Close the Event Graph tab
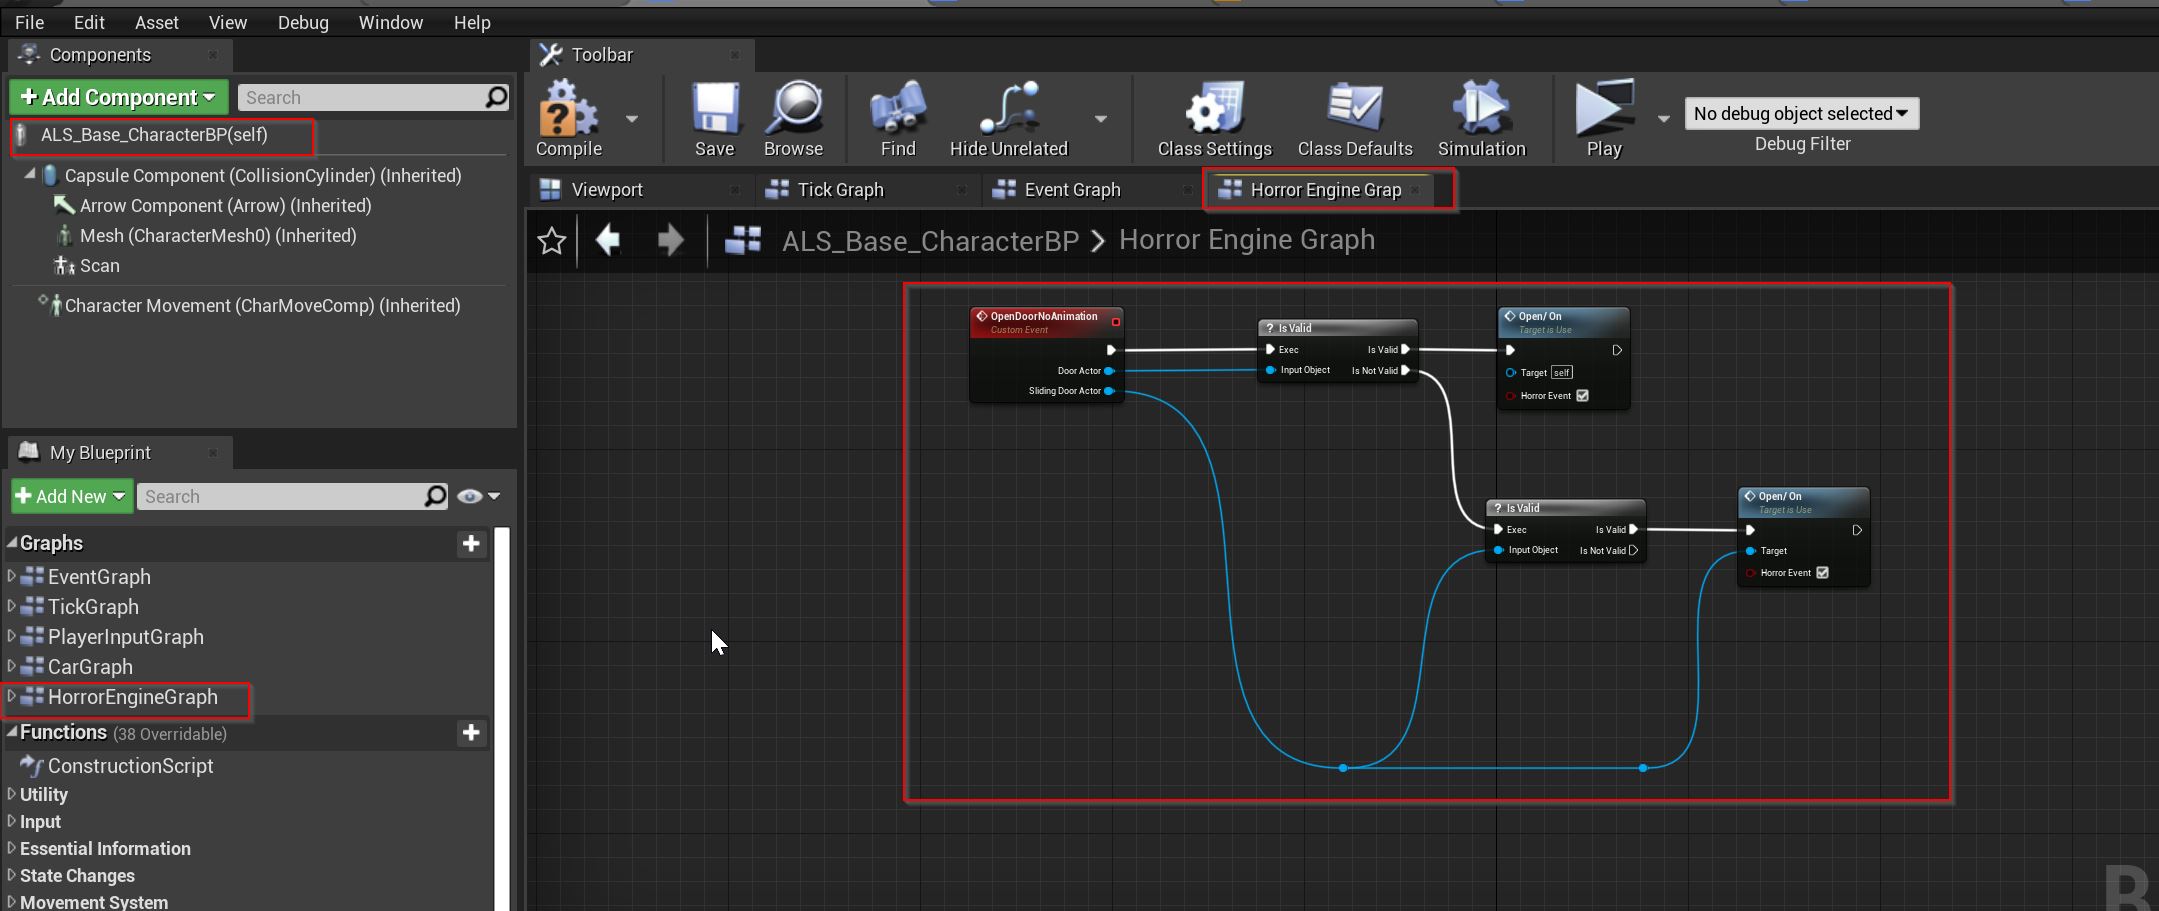This screenshot has width=2159, height=911. pos(1187,190)
